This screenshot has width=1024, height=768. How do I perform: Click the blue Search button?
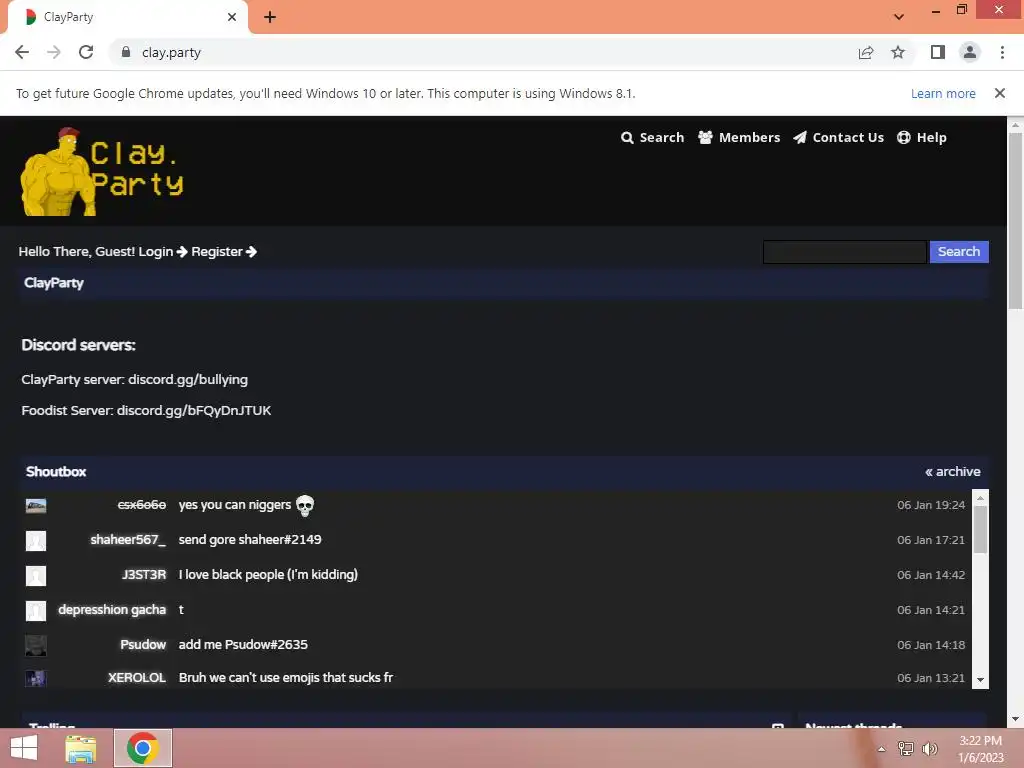959,251
